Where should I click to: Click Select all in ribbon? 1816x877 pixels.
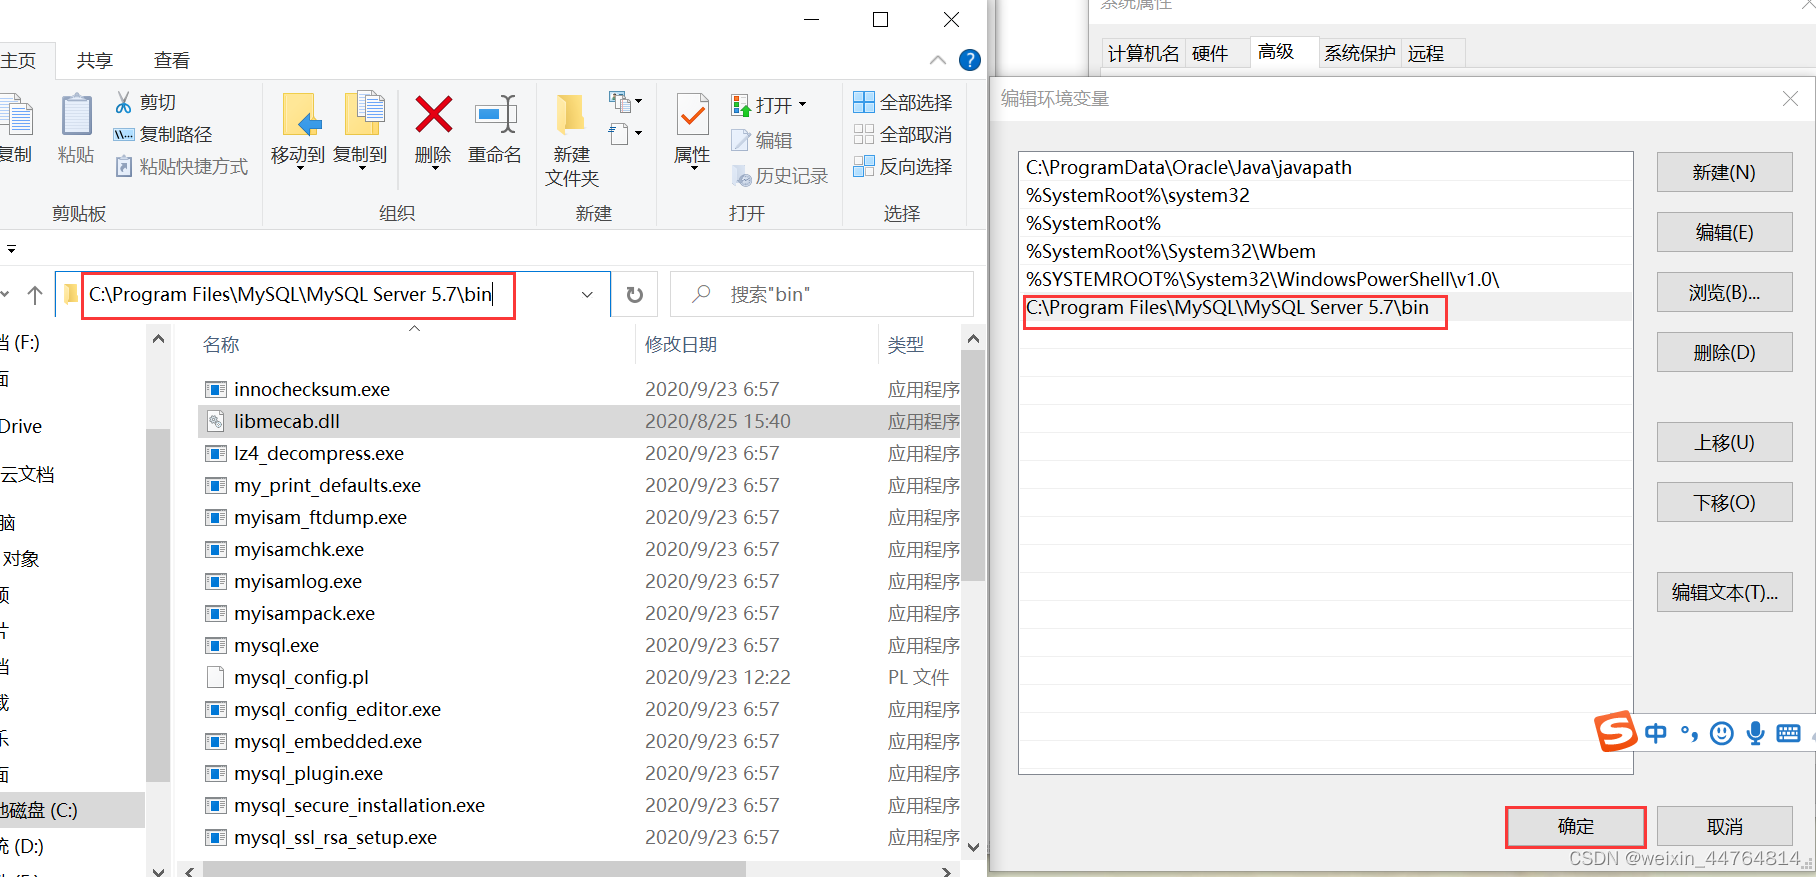[x=903, y=102]
